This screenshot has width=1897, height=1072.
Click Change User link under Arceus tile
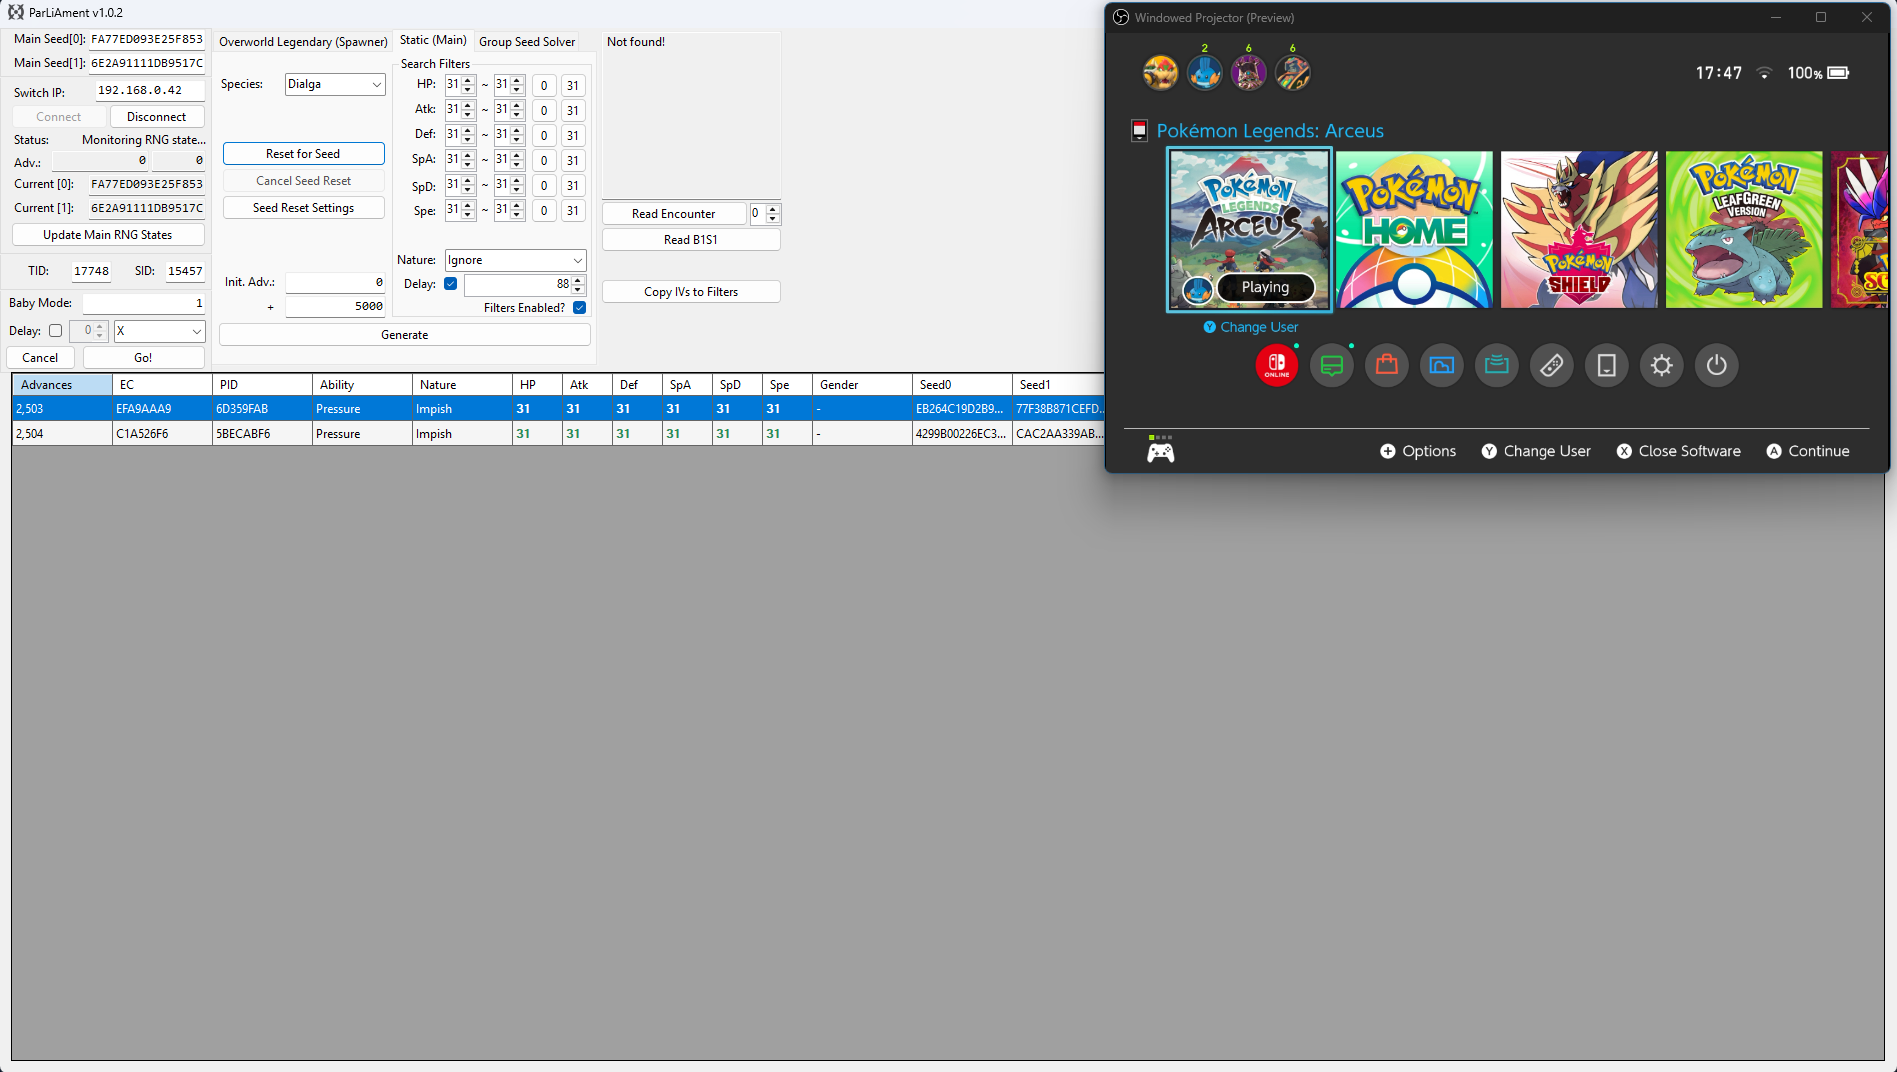click(x=1250, y=327)
